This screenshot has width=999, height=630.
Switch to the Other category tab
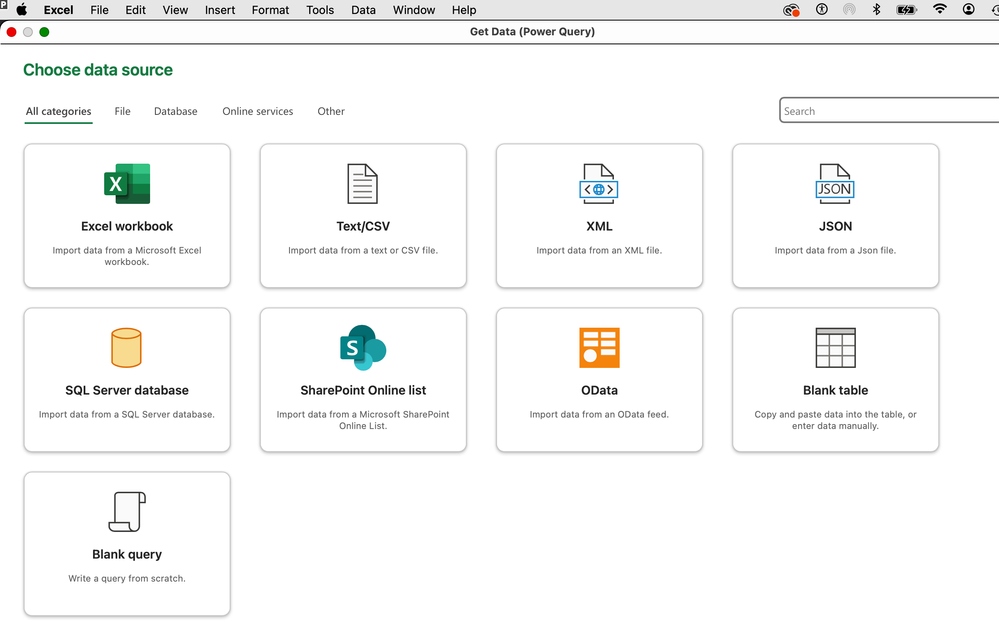point(331,111)
